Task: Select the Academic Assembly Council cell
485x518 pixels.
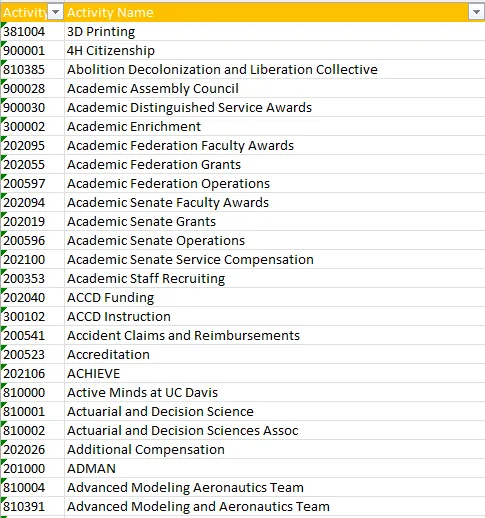Action: 275,89
